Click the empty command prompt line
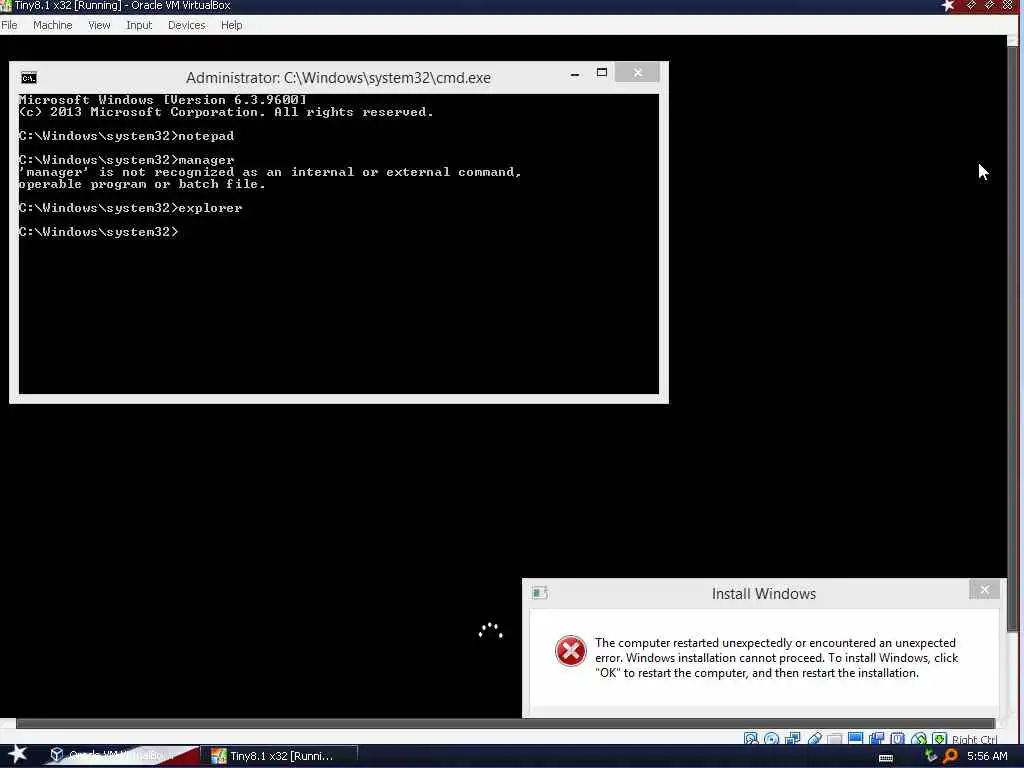Screen dimensions: 1024x768 coord(99,232)
